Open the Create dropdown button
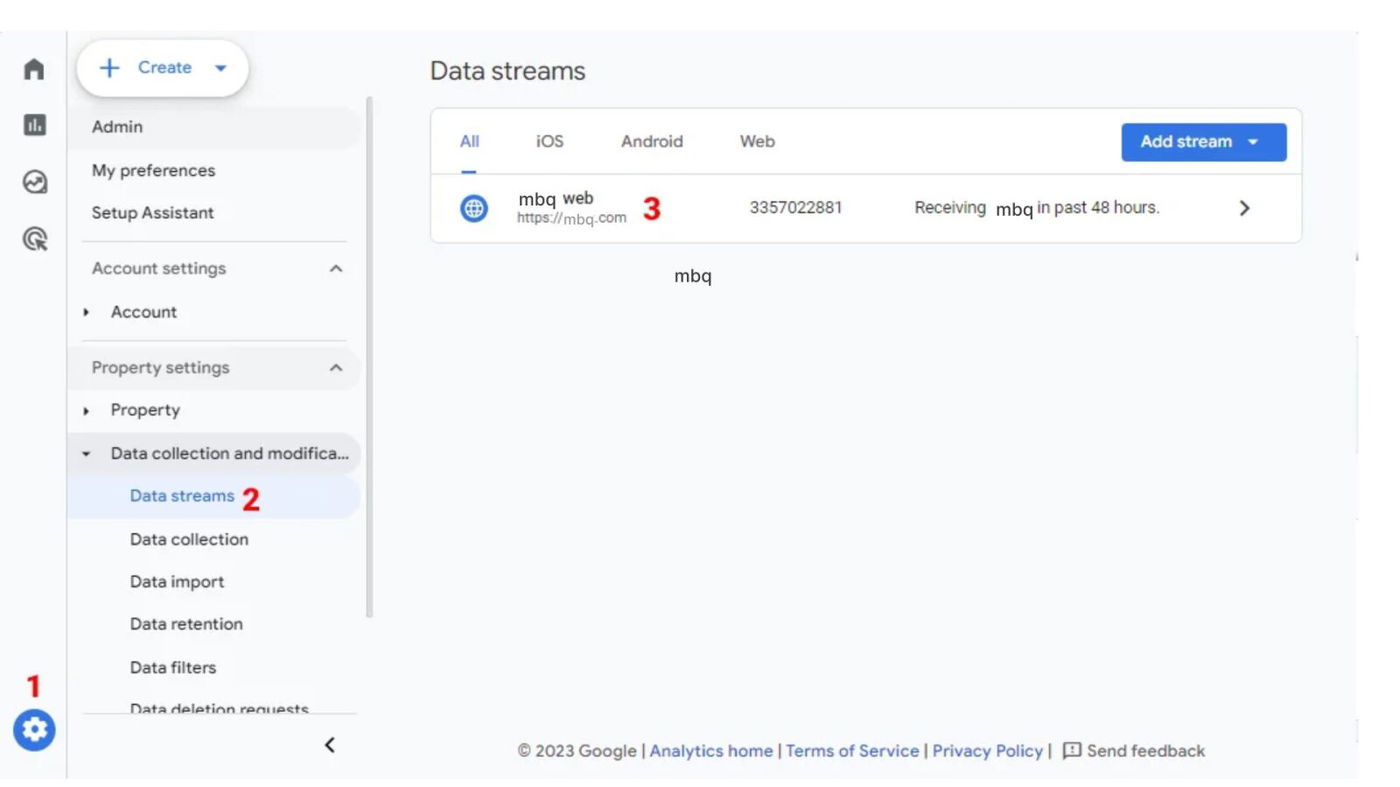Screen dimensions: 1400x787 (x=163, y=68)
